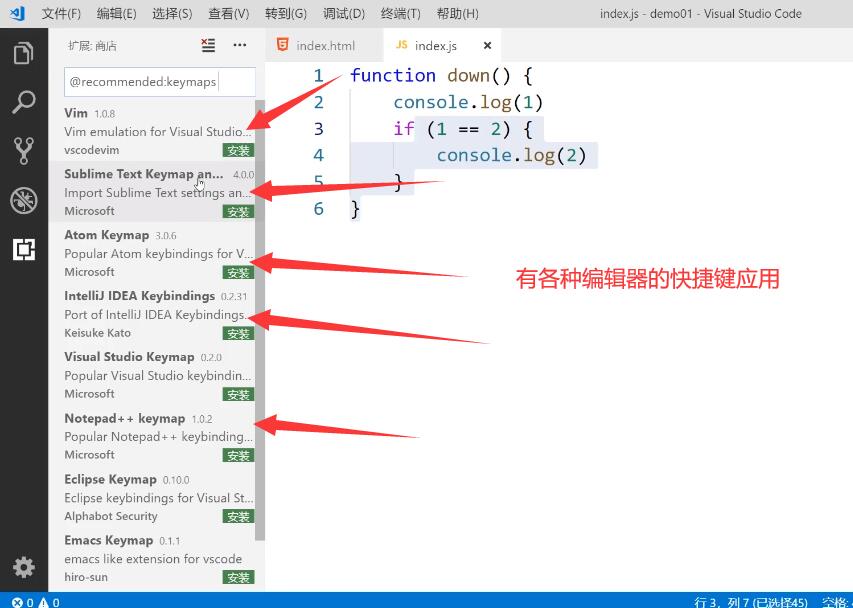This screenshot has width=853, height=608.
Task: Click the hiro-sun publisher name
Action: pos(86,577)
